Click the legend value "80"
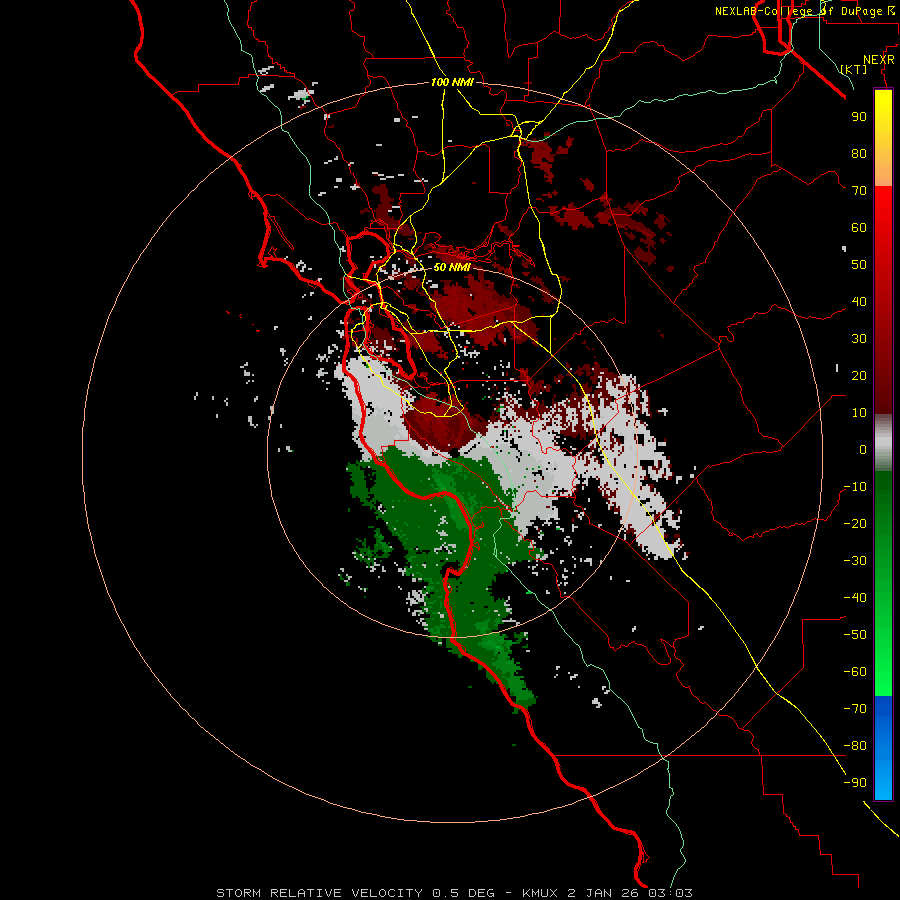900x900 pixels. (x=859, y=154)
